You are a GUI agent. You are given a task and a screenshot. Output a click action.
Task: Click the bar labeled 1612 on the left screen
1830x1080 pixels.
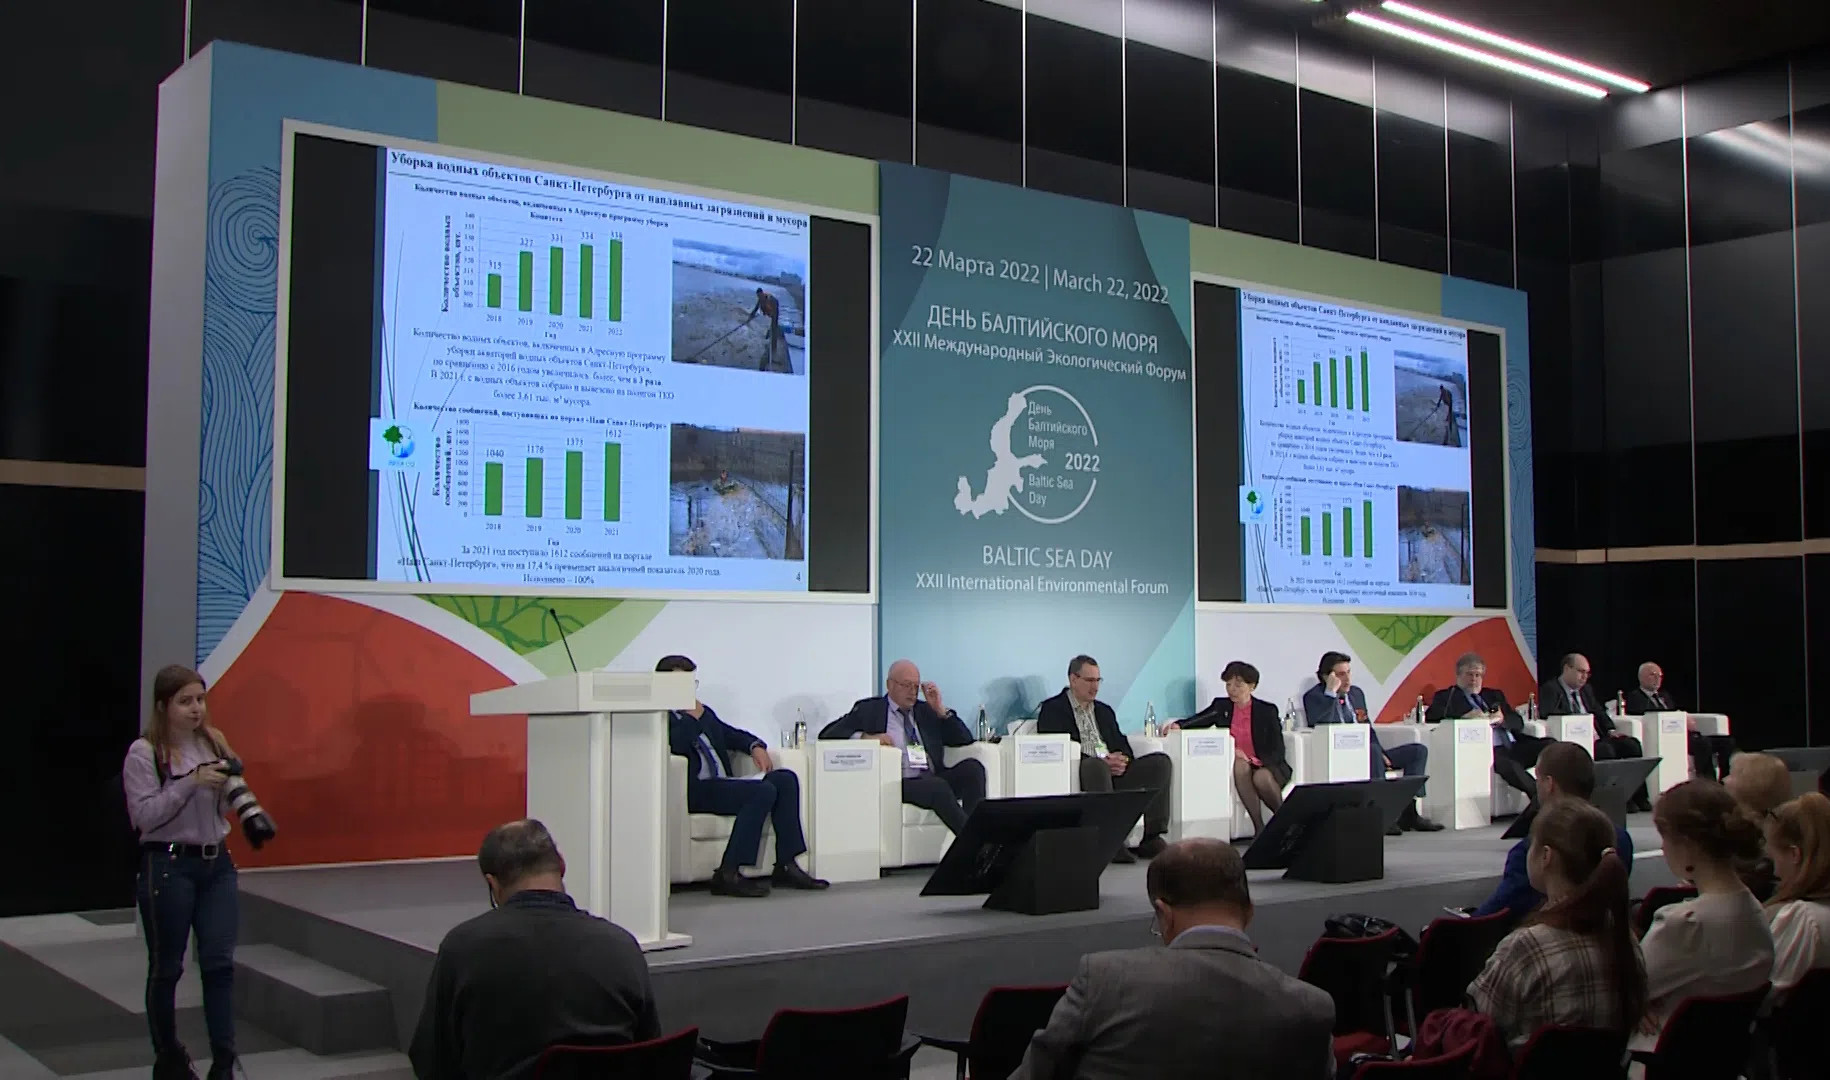pos(613,481)
